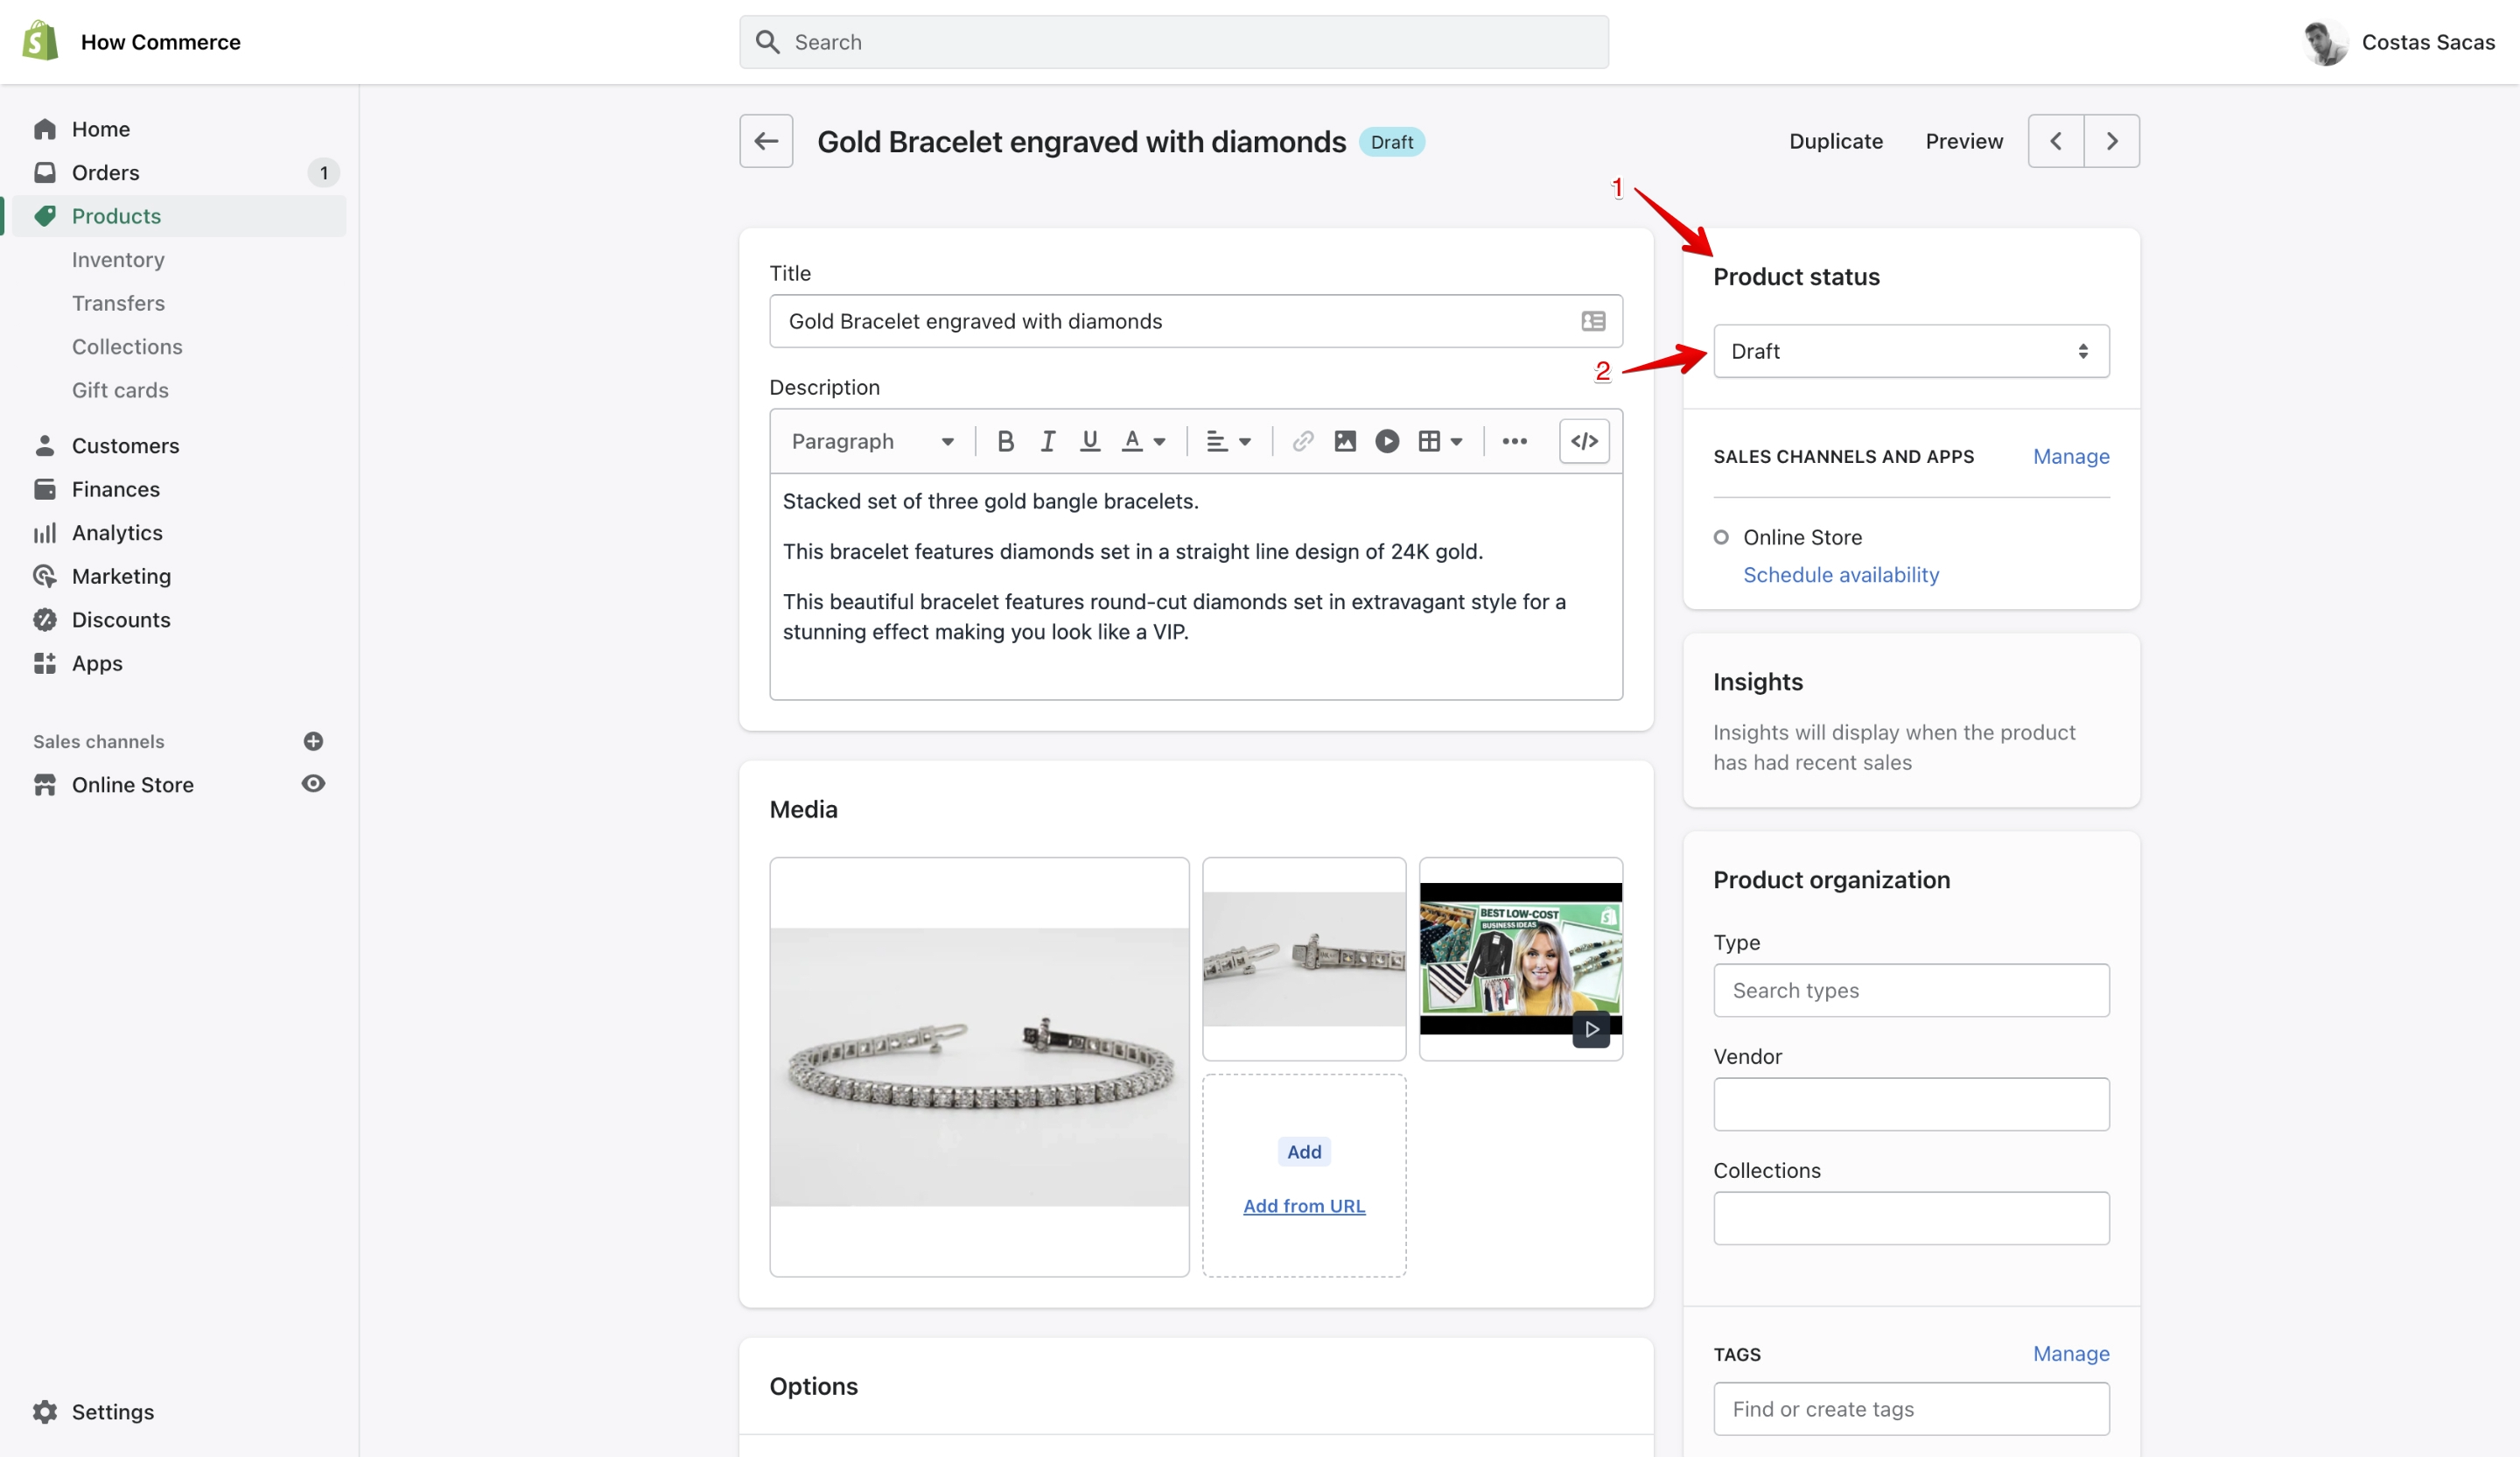
Task: Open Gift cards submenu item
Action: [x=120, y=390]
